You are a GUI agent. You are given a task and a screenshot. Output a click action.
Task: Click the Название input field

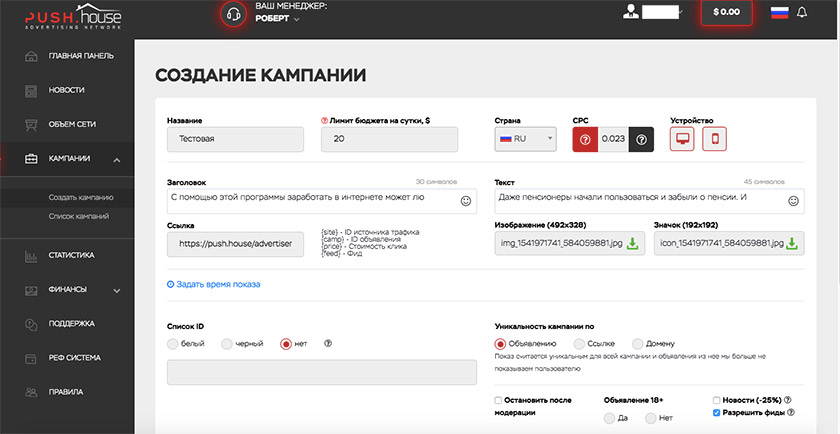tap(235, 139)
